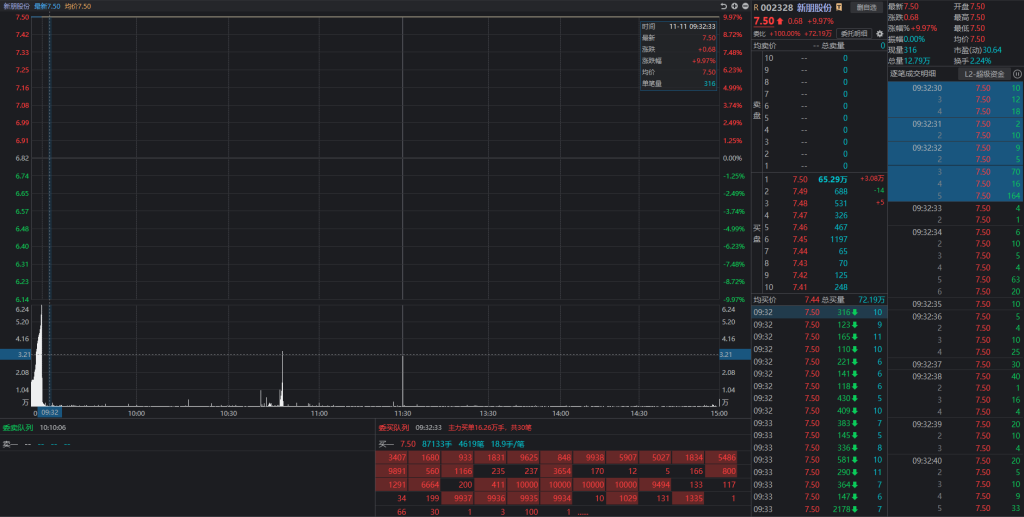This screenshot has height=517, width=1024.
Task: Open 委托明细 order details button
Action: point(854,33)
